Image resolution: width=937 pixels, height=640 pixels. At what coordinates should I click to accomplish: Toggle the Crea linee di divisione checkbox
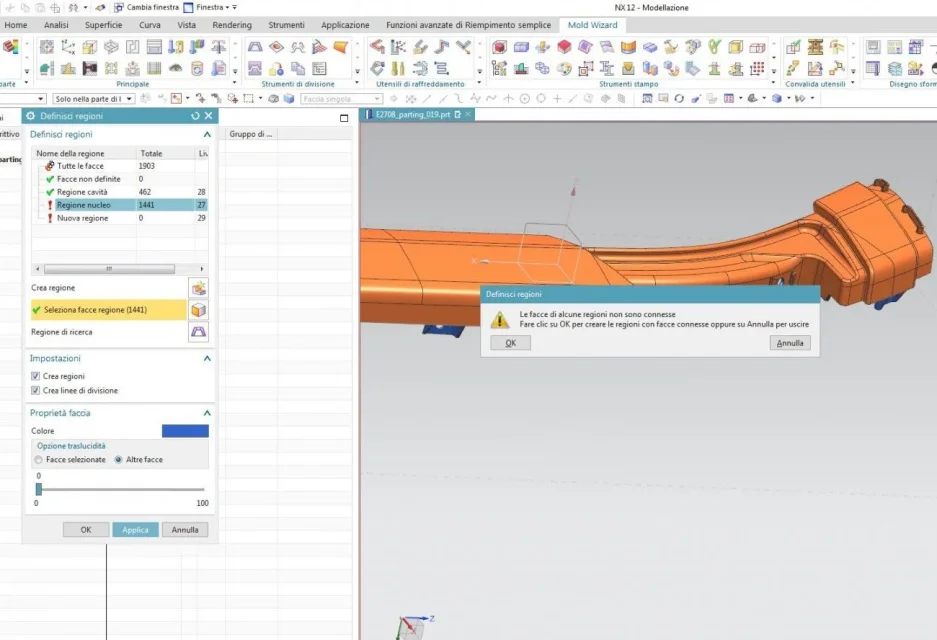(36, 391)
